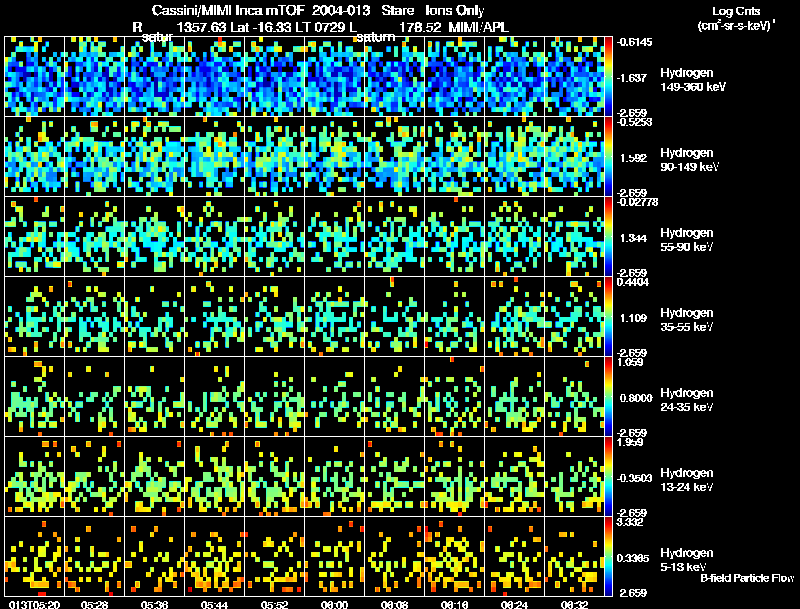Click the color bar beside the 55-90 keV row
Screen dimensions: 800x609
[x=608, y=237]
